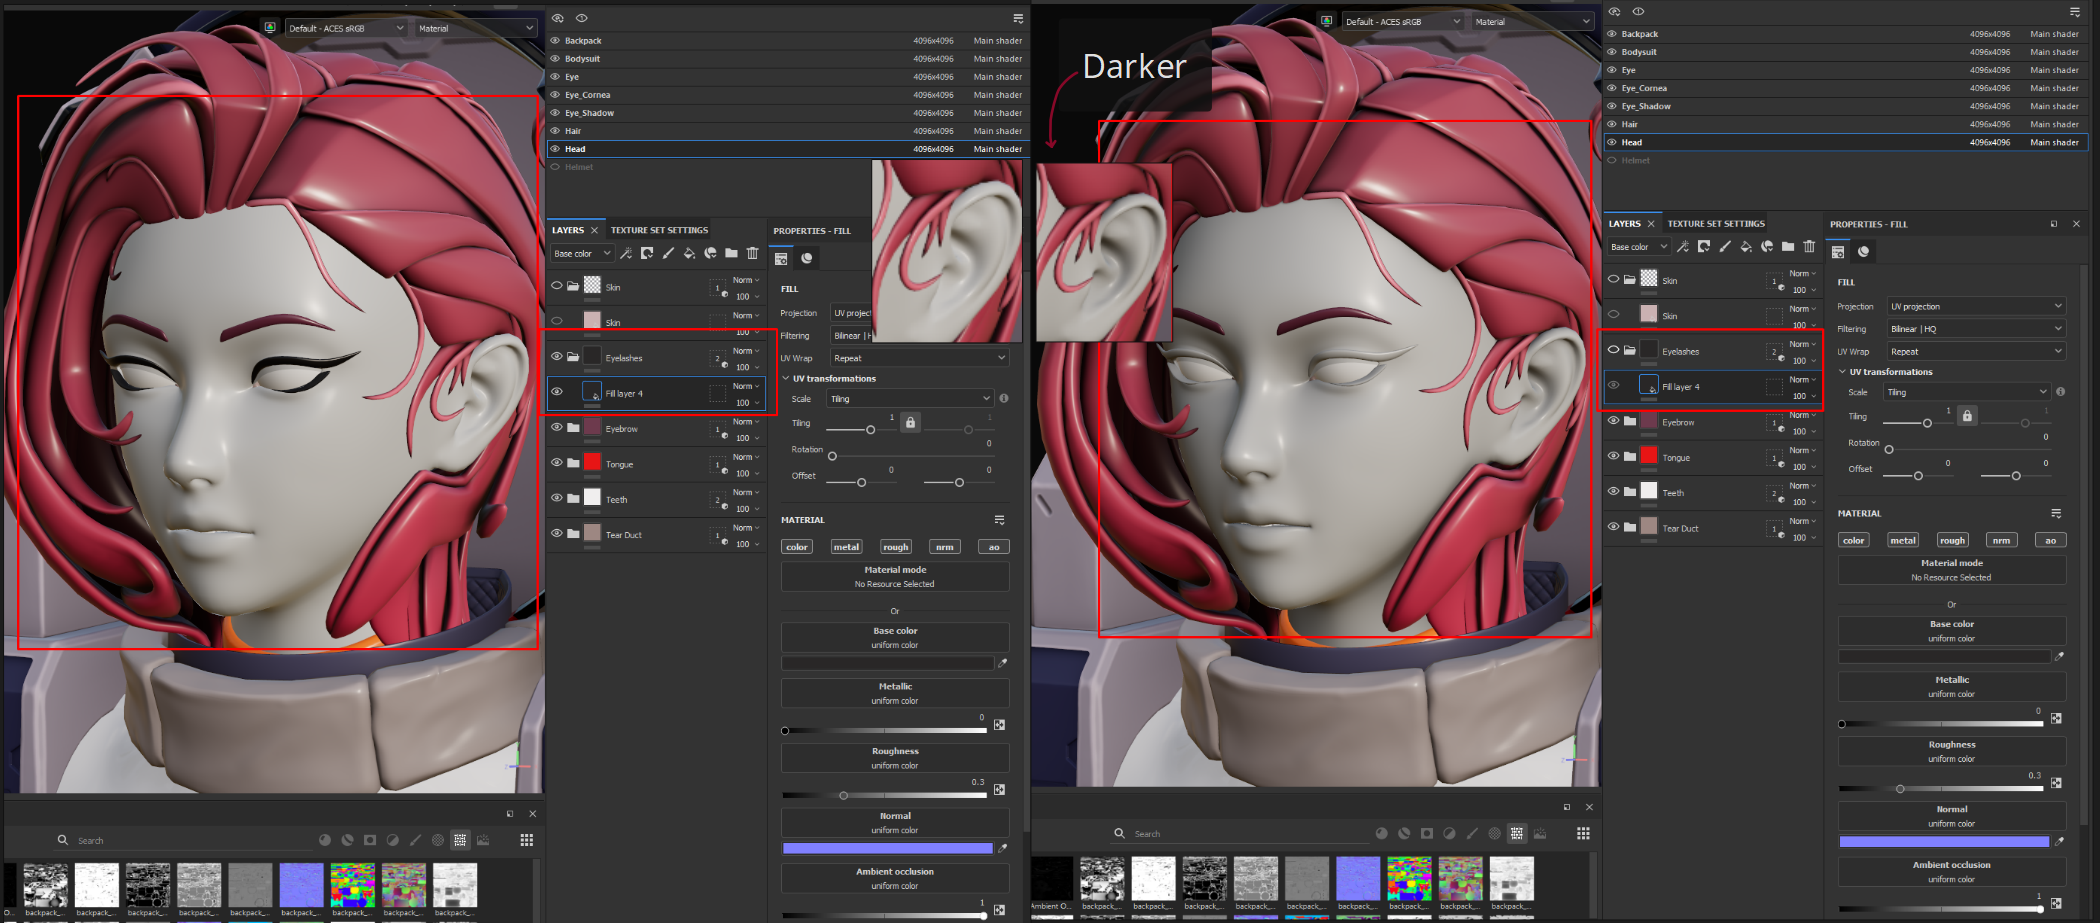
Task: Switch right shelf to grid view icon
Action: pos(1583,833)
